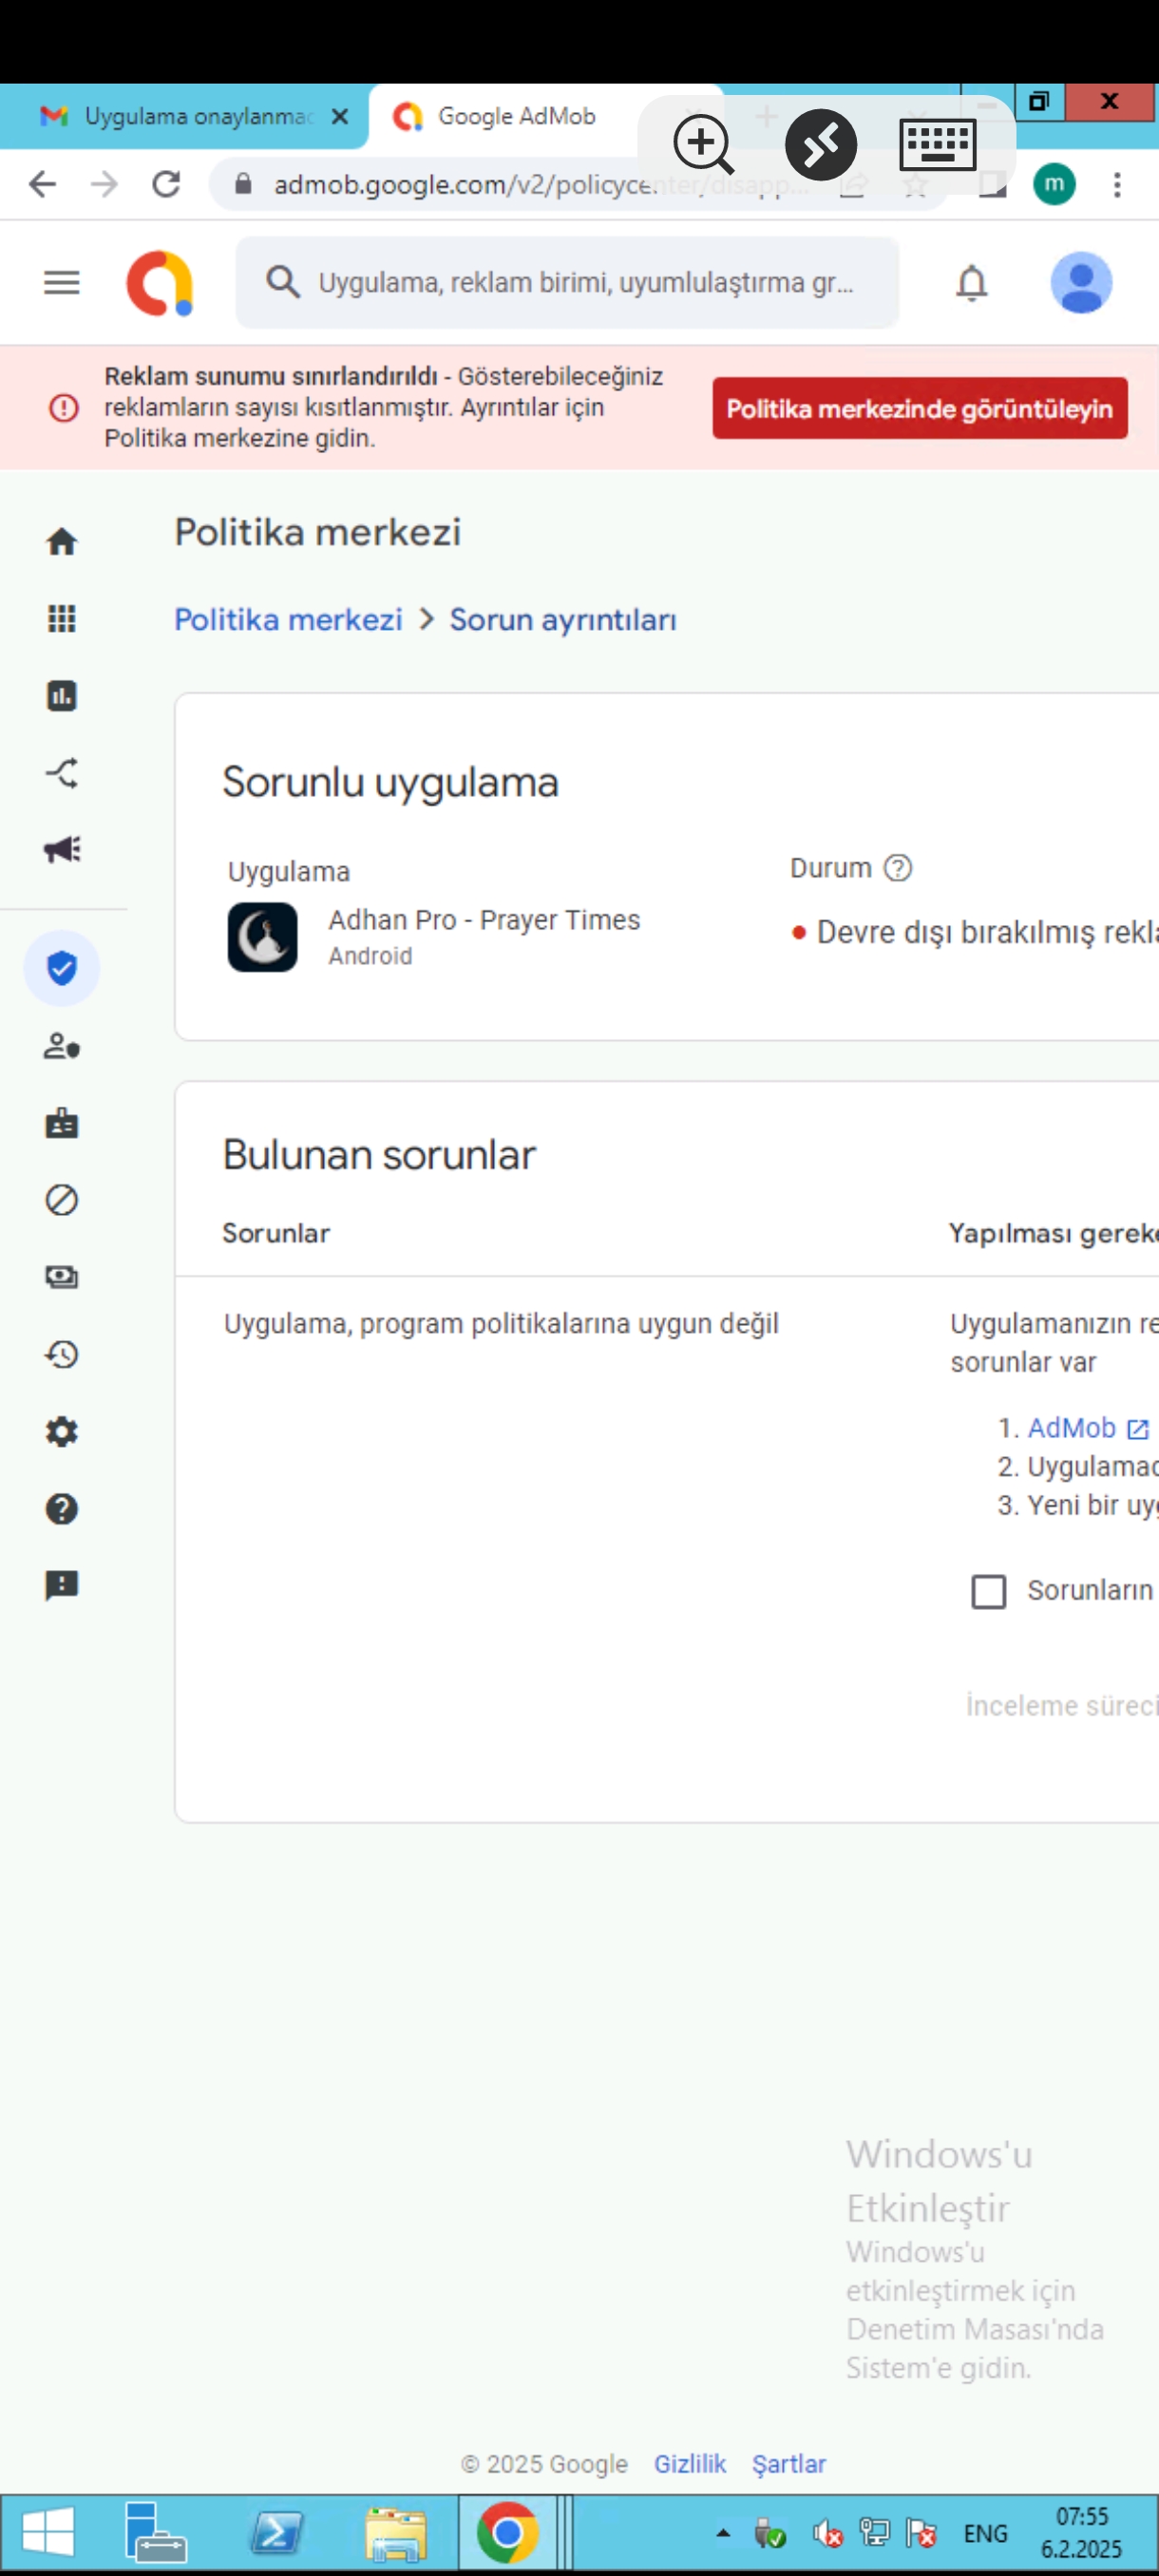Click the Chrome address bar URL

[540, 184]
